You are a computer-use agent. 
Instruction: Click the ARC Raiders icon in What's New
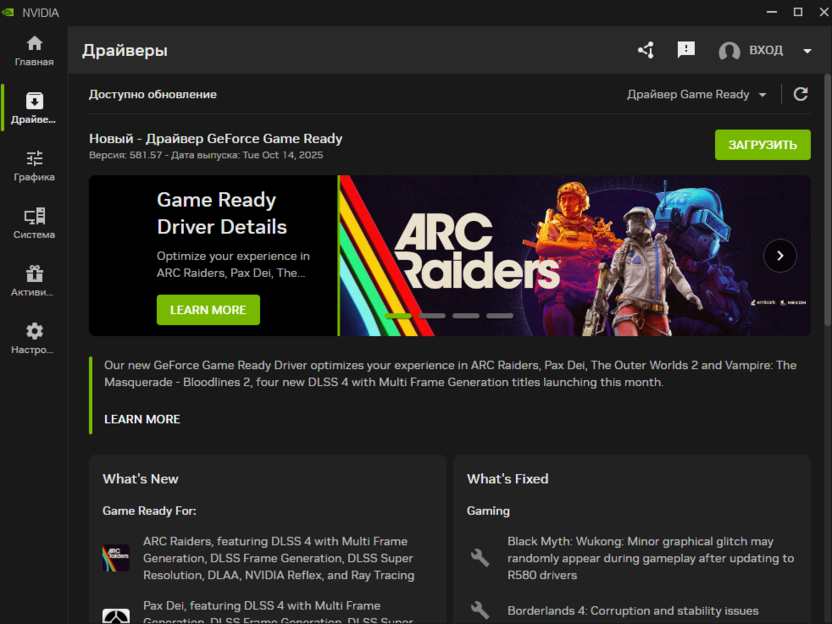pos(116,559)
